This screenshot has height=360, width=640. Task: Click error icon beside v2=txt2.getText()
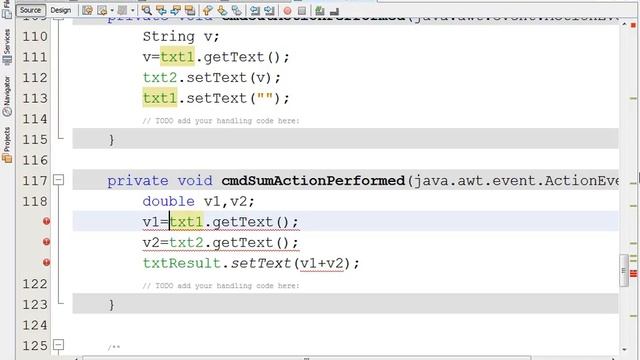click(x=47, y=242)
